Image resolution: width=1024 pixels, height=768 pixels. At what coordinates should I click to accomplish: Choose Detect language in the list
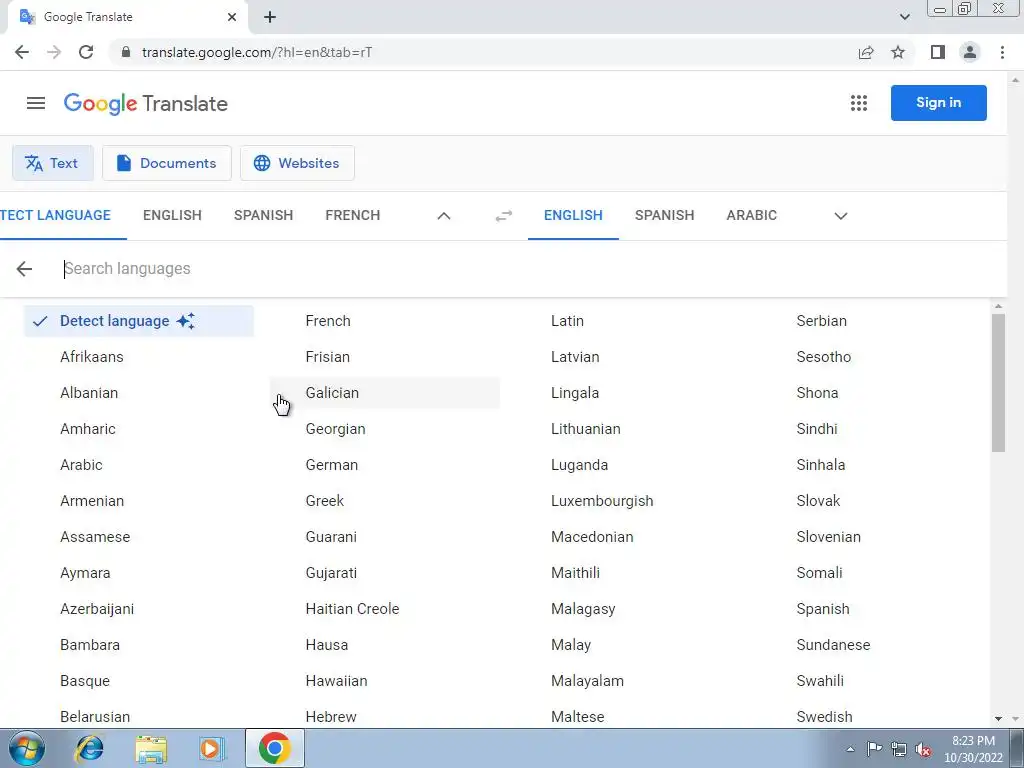(x=139, y=321)
